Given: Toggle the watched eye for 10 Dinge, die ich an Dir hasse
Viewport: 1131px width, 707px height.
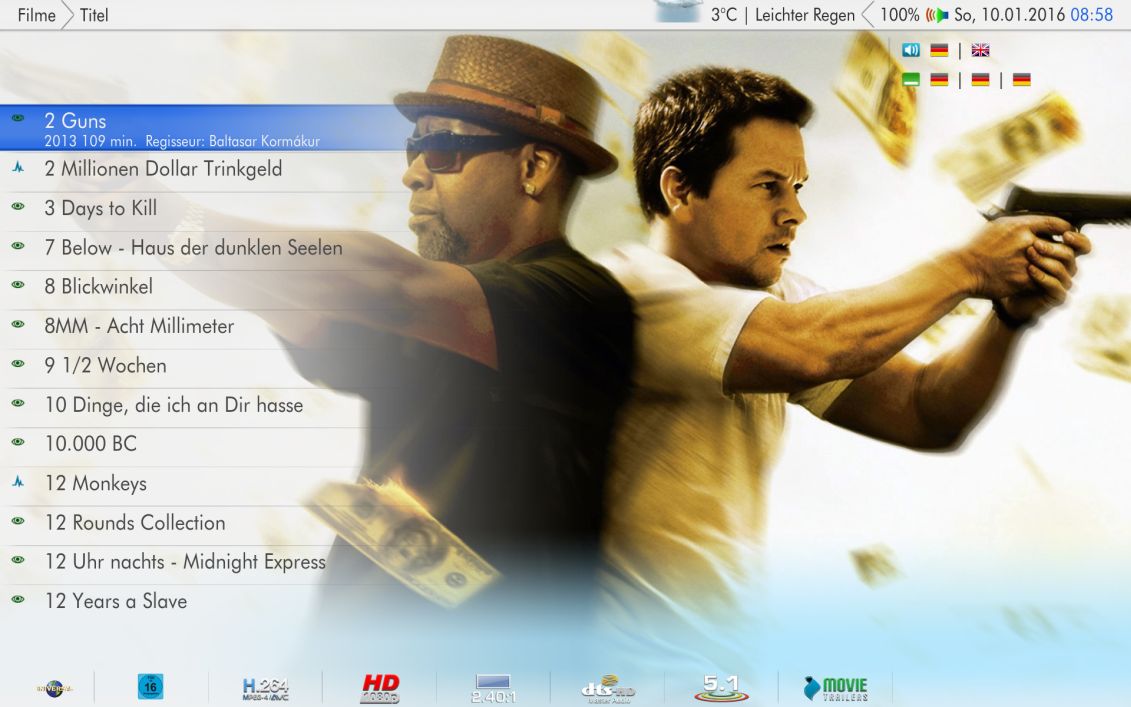Looking at the screenshot, I should click(x=18, y=403).
